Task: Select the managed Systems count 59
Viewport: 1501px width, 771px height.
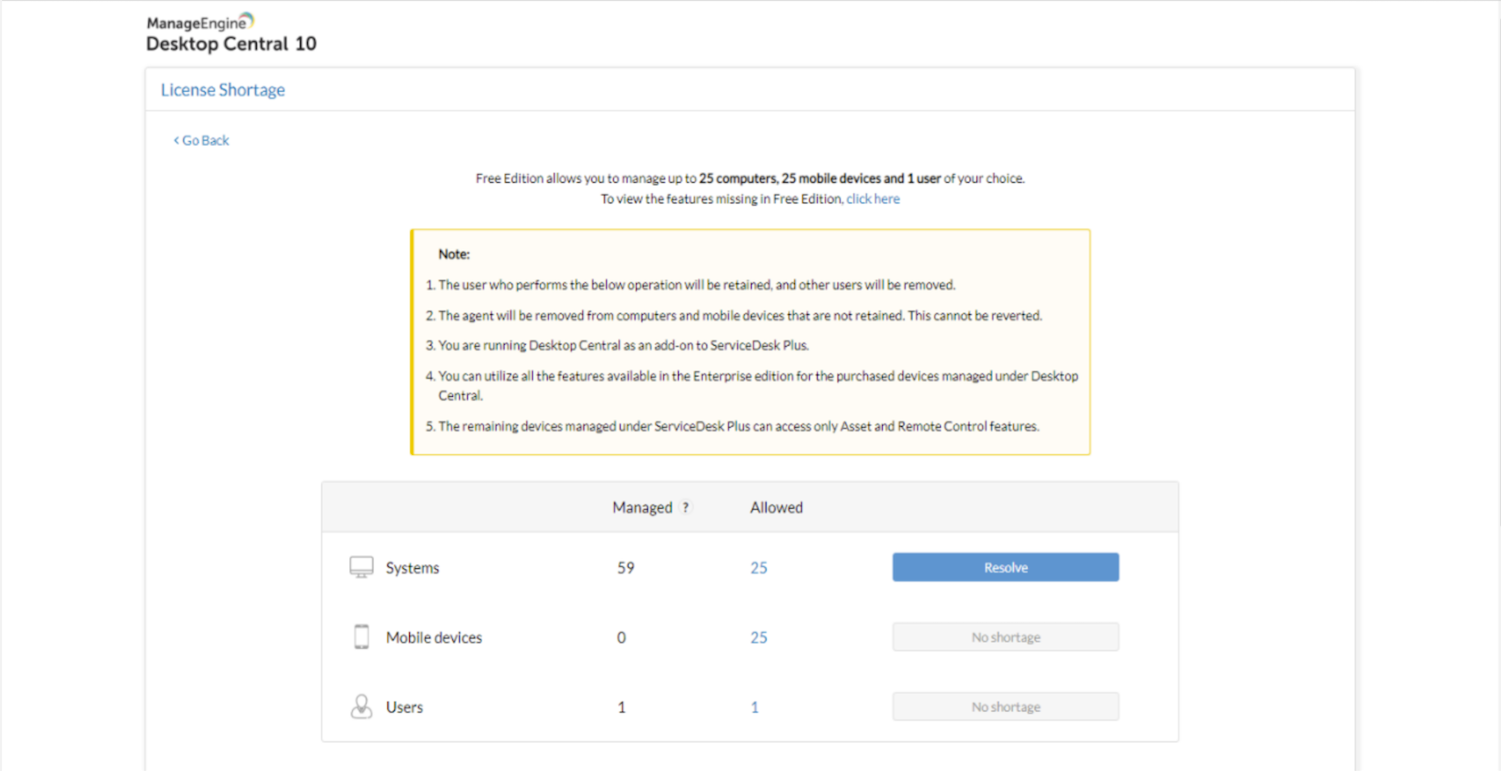Action: pos(626,568)
